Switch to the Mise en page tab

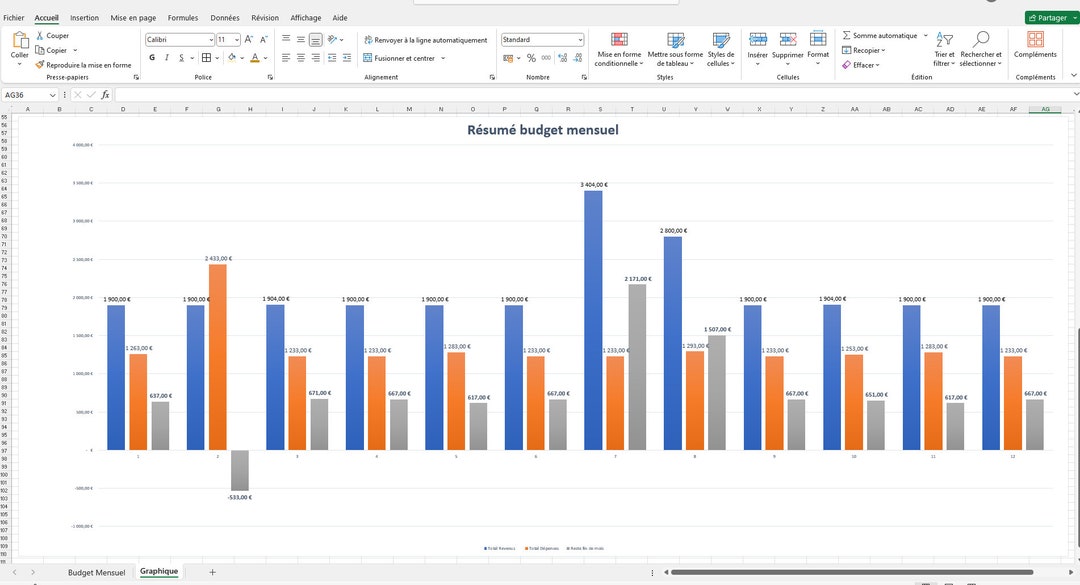133,18
